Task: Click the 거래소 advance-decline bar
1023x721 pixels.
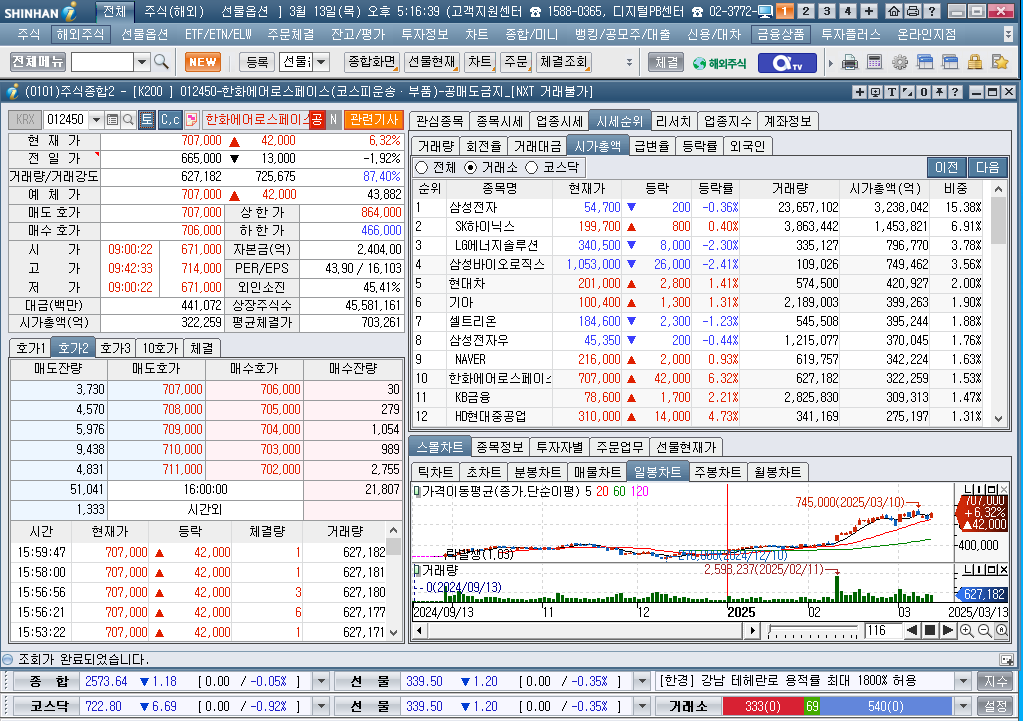Action: pyautogui.click(x=839, y=706)
